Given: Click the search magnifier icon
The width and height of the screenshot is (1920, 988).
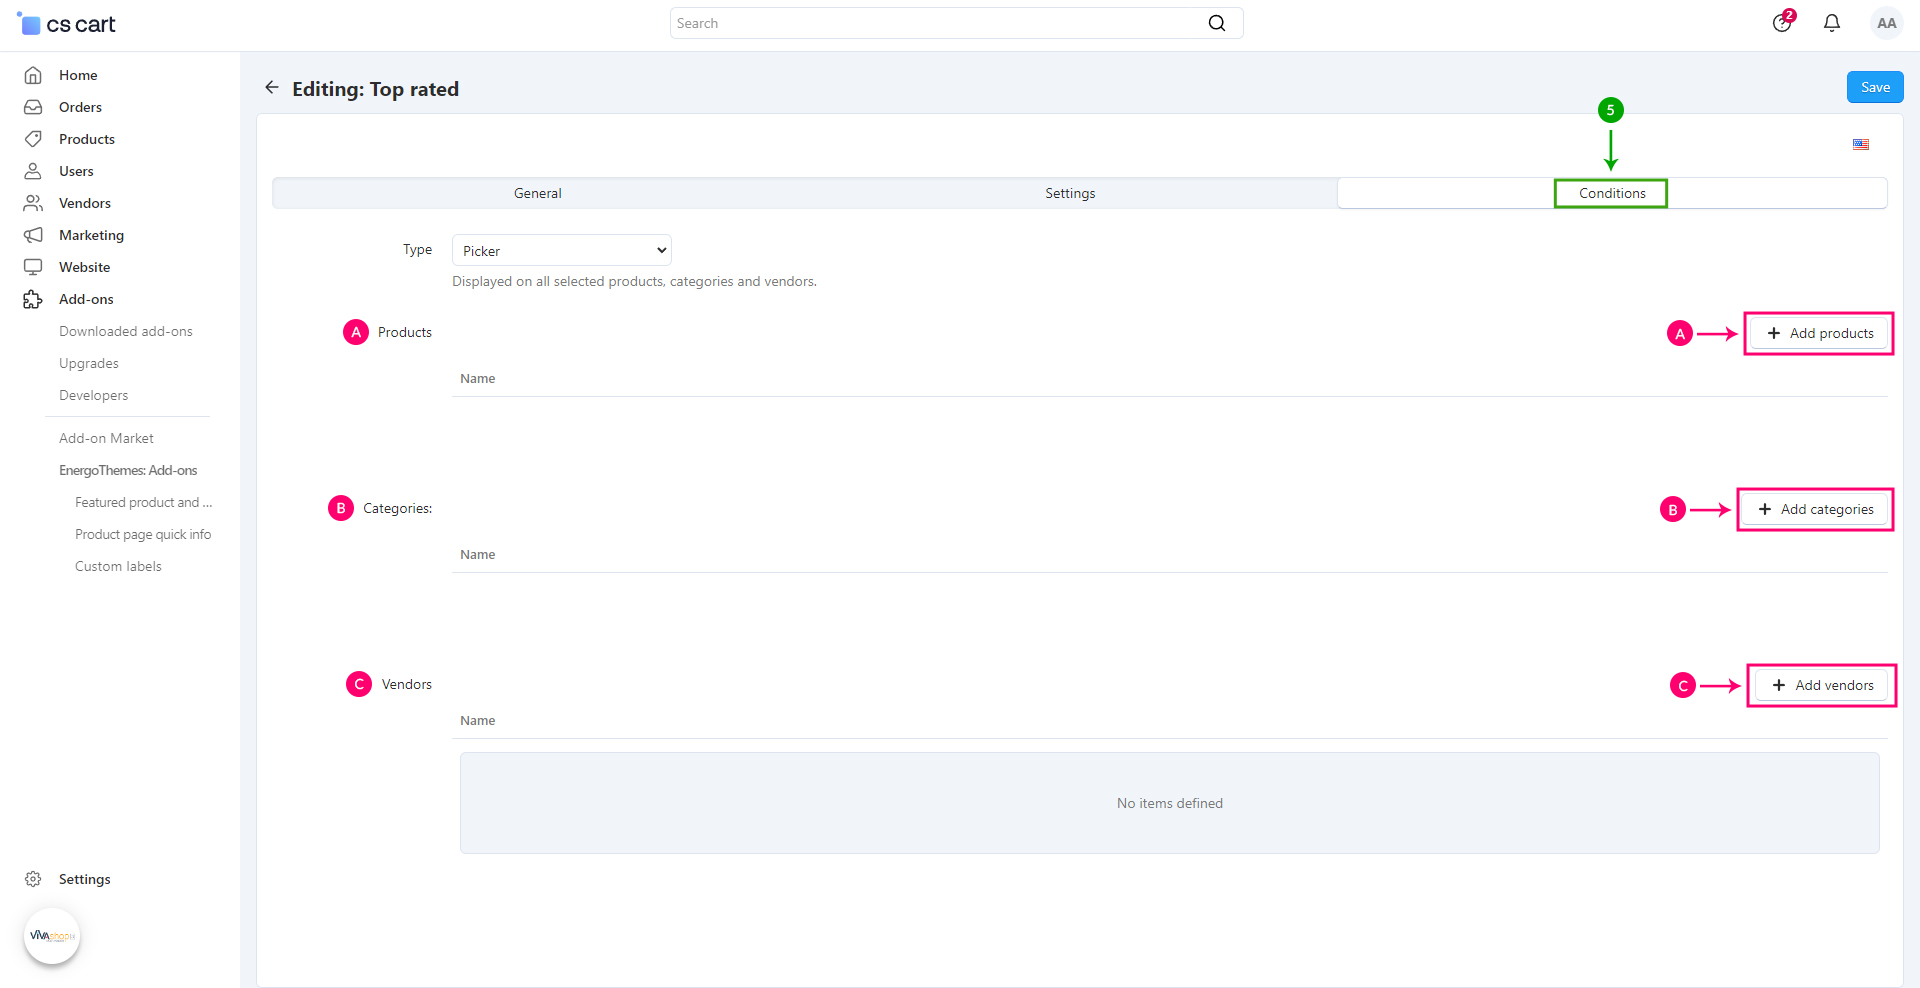Looking at the screenshot, I should pyautogui.click(x=1216, y=23).
